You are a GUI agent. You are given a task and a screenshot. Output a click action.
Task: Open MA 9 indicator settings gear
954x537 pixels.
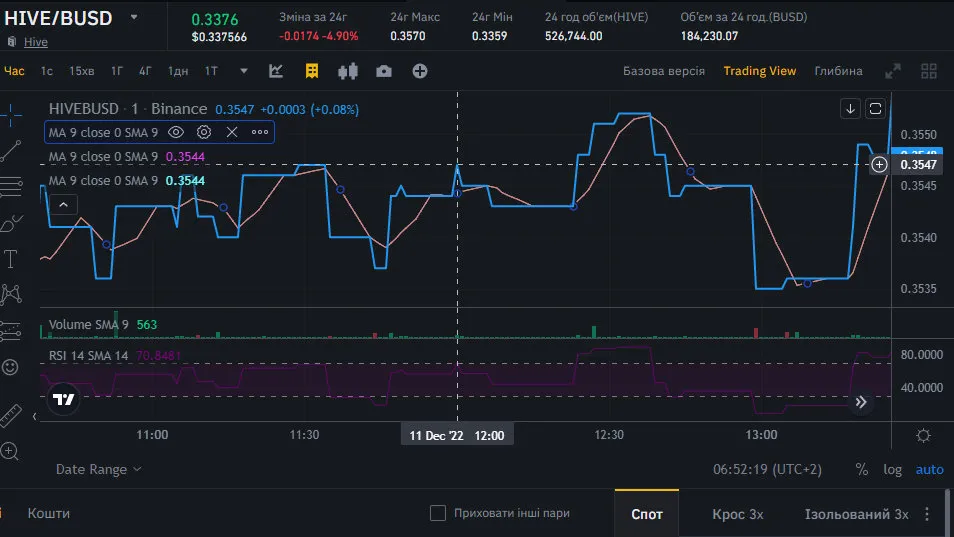204,132
